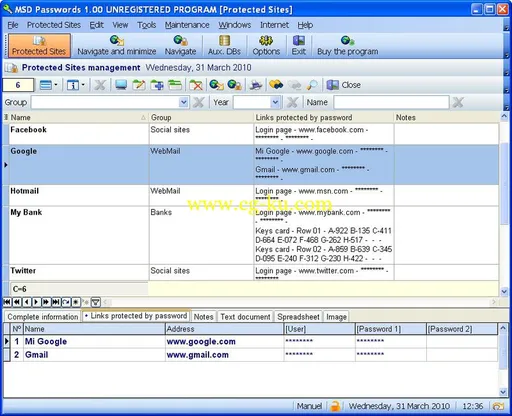Clear the Group filter with X
The height and width of the screenshot is (416, 512).
[x=199, y=102]
